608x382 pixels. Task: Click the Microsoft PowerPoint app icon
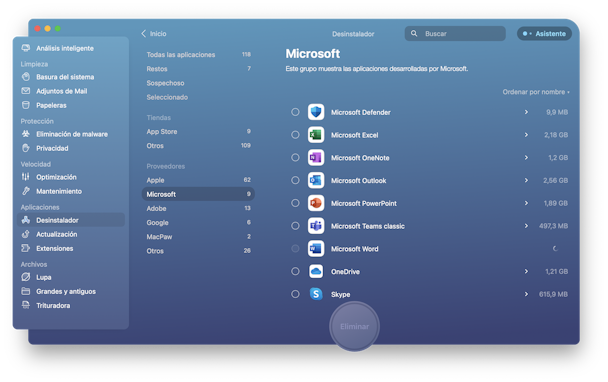tap(316, 203)
